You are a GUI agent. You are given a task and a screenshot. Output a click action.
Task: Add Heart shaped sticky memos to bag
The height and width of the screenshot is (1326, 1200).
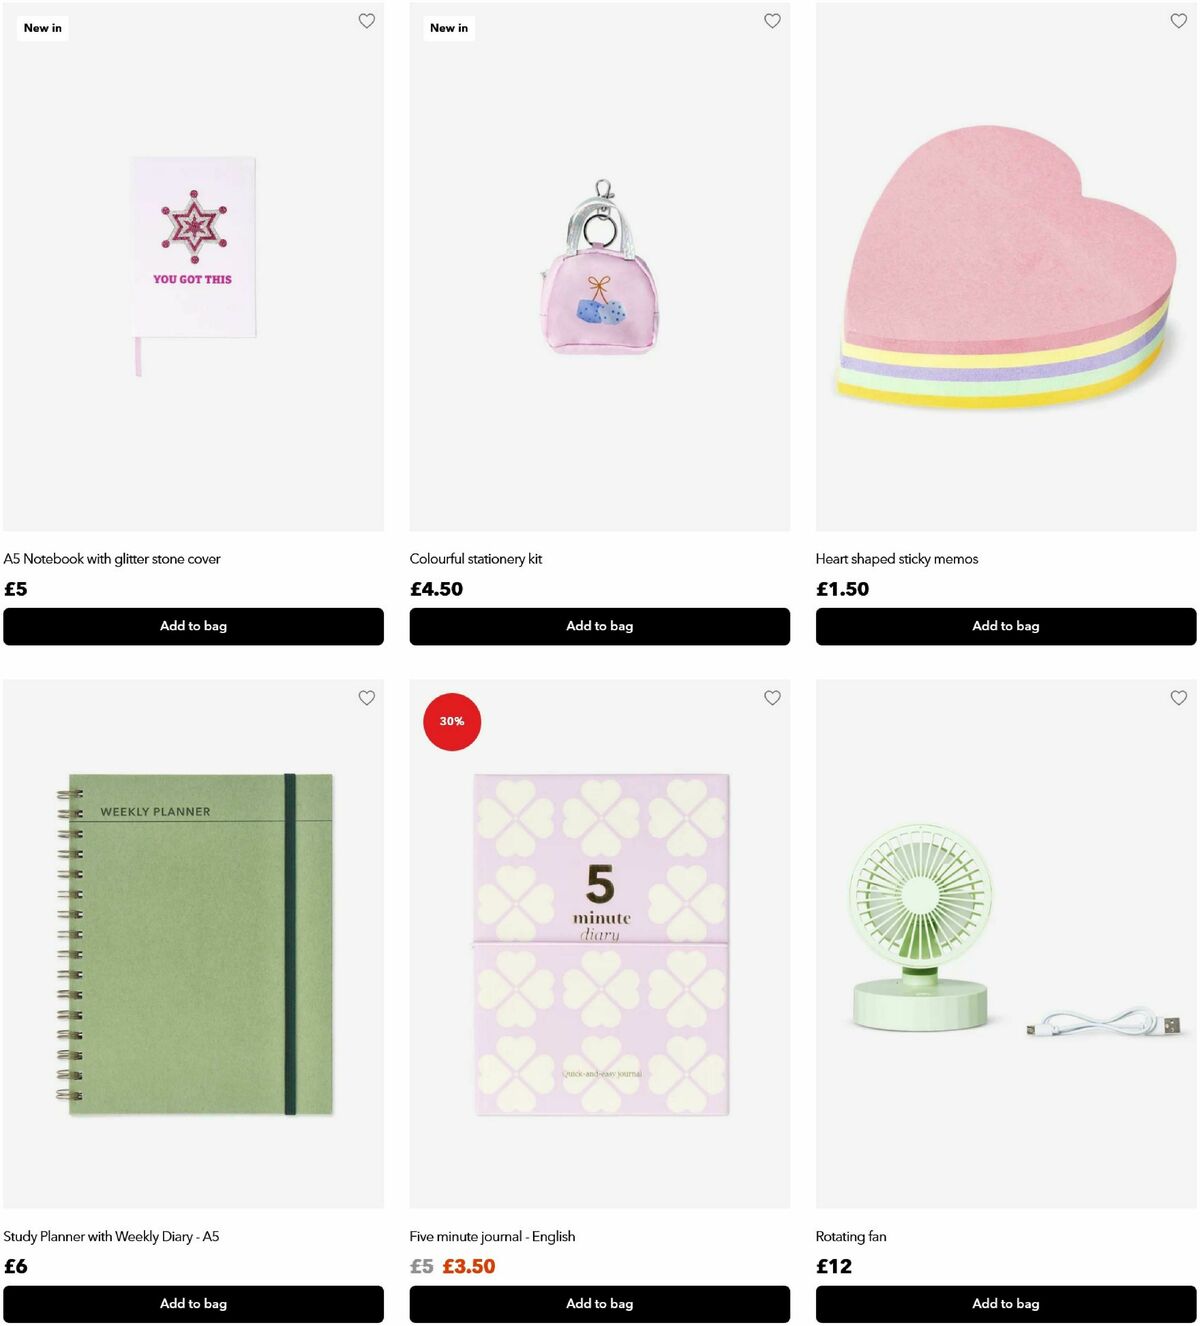click(x=1006, y=626)
